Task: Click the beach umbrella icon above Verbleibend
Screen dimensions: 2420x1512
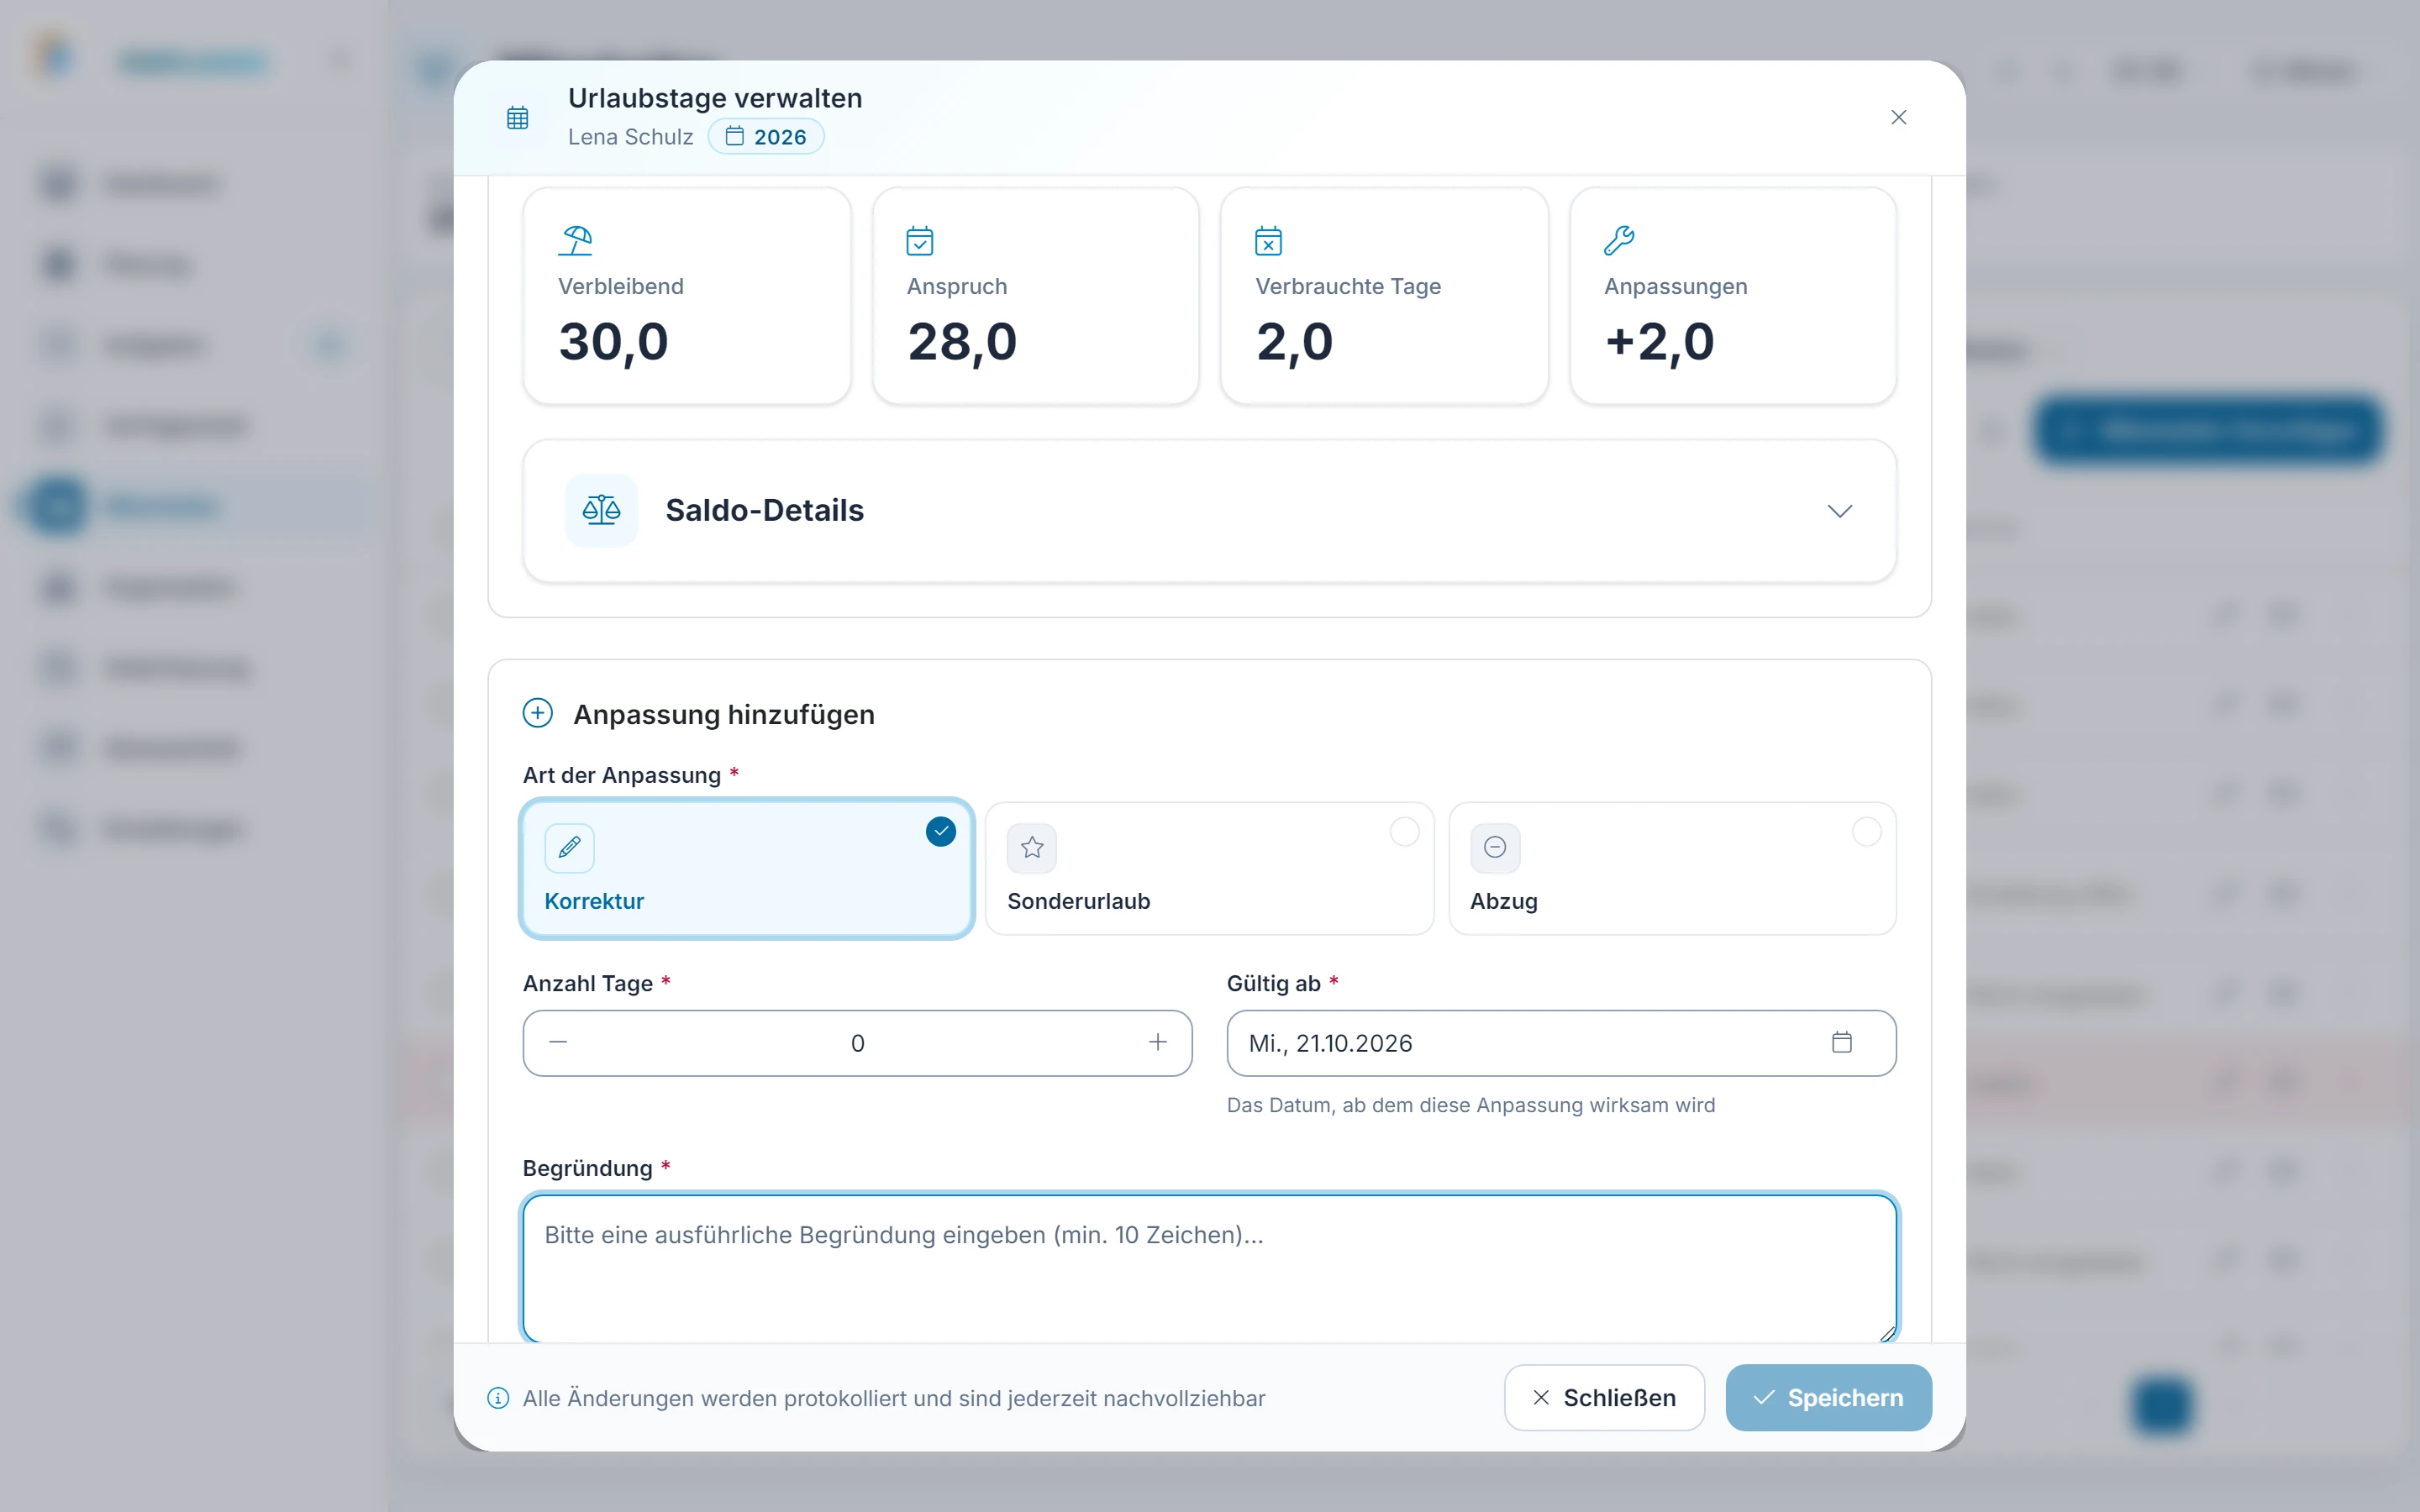Action: 575,240
